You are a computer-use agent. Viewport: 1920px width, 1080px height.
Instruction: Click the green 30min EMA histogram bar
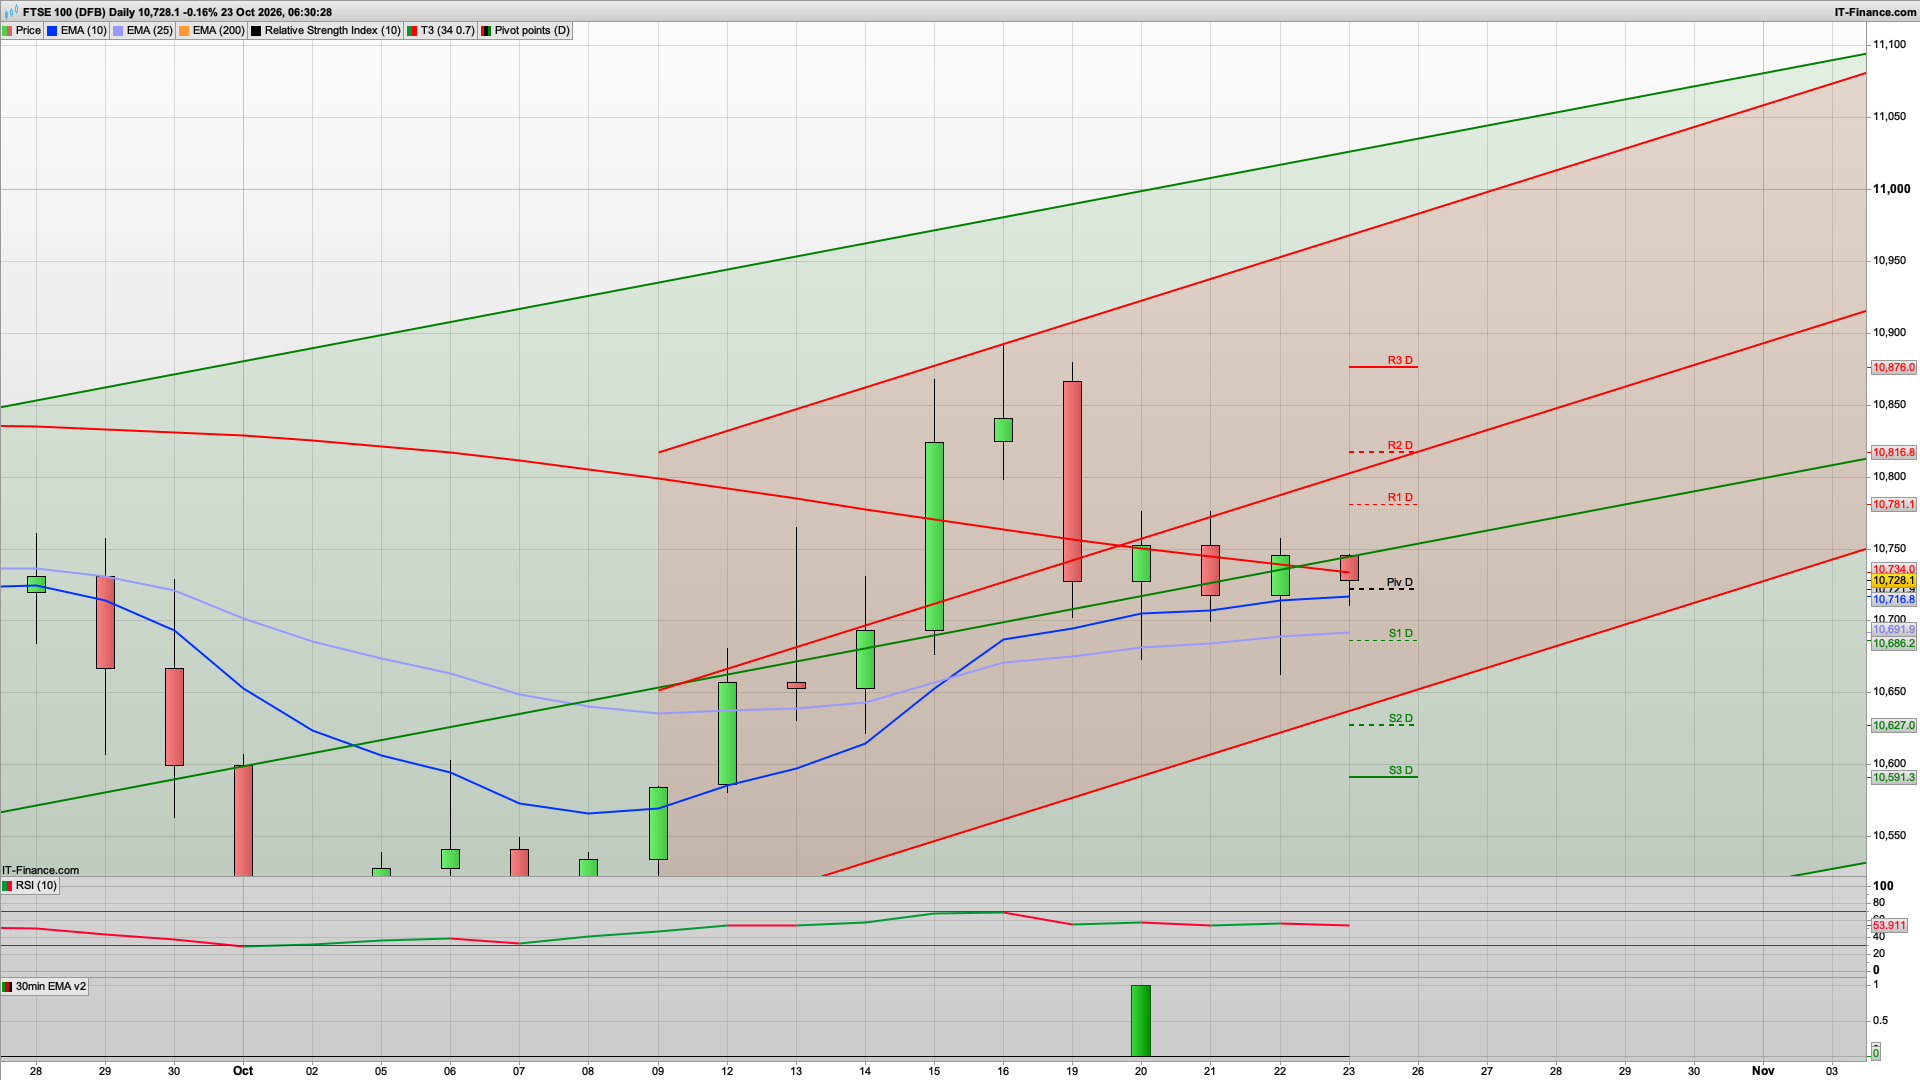[x=1141, y=1021]
